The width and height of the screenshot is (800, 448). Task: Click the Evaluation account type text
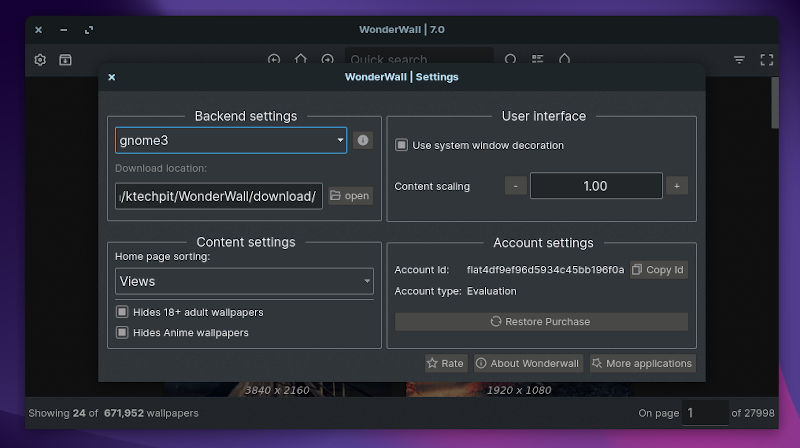pyautogui.click(x=491, y=291)
